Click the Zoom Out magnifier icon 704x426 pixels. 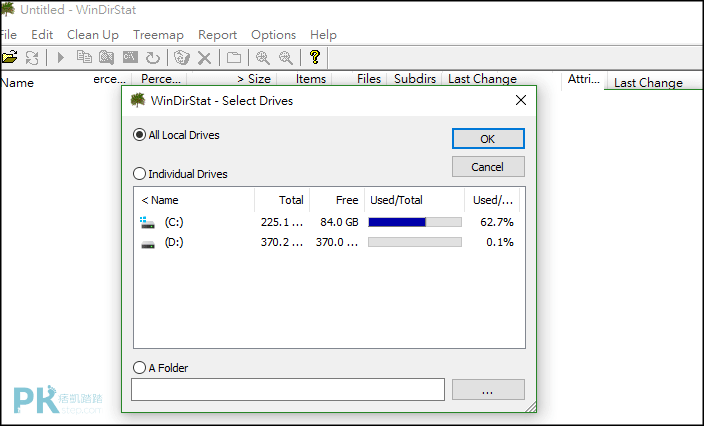[x=286, y=57]
